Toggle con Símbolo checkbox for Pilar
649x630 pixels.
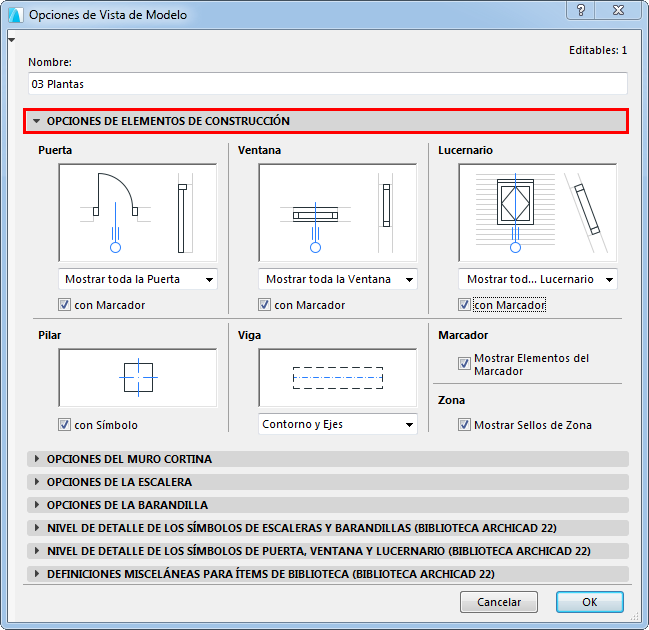tap(64, 425)
